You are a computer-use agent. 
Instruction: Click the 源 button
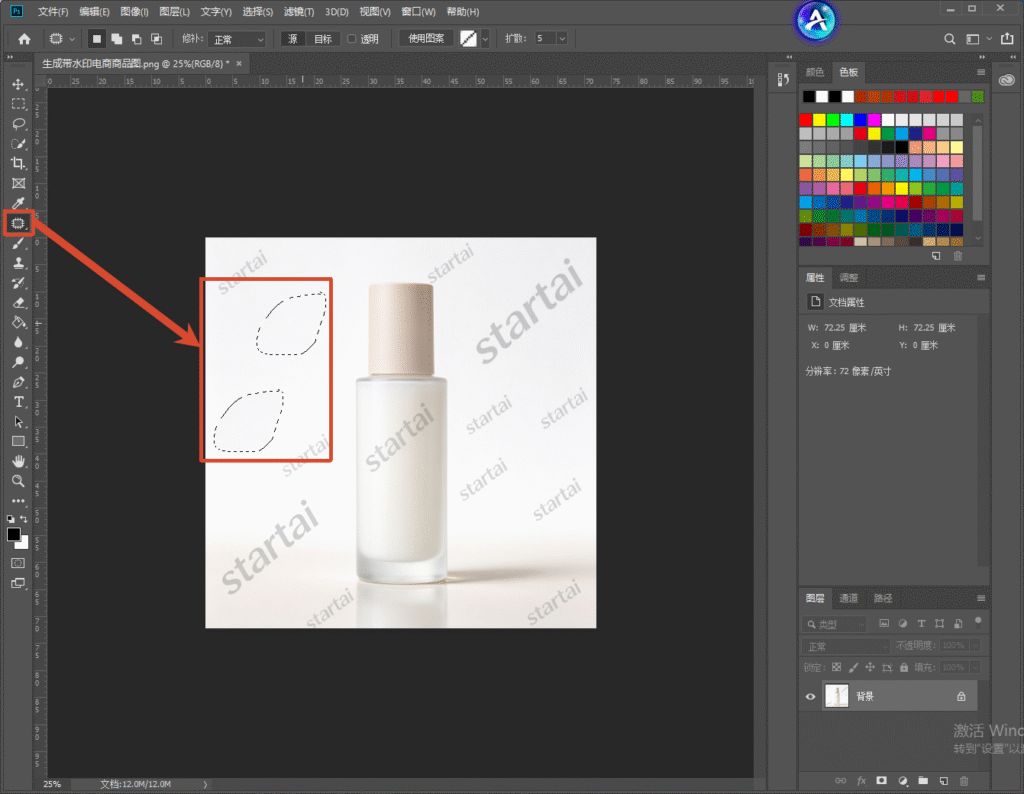[293, 39]
